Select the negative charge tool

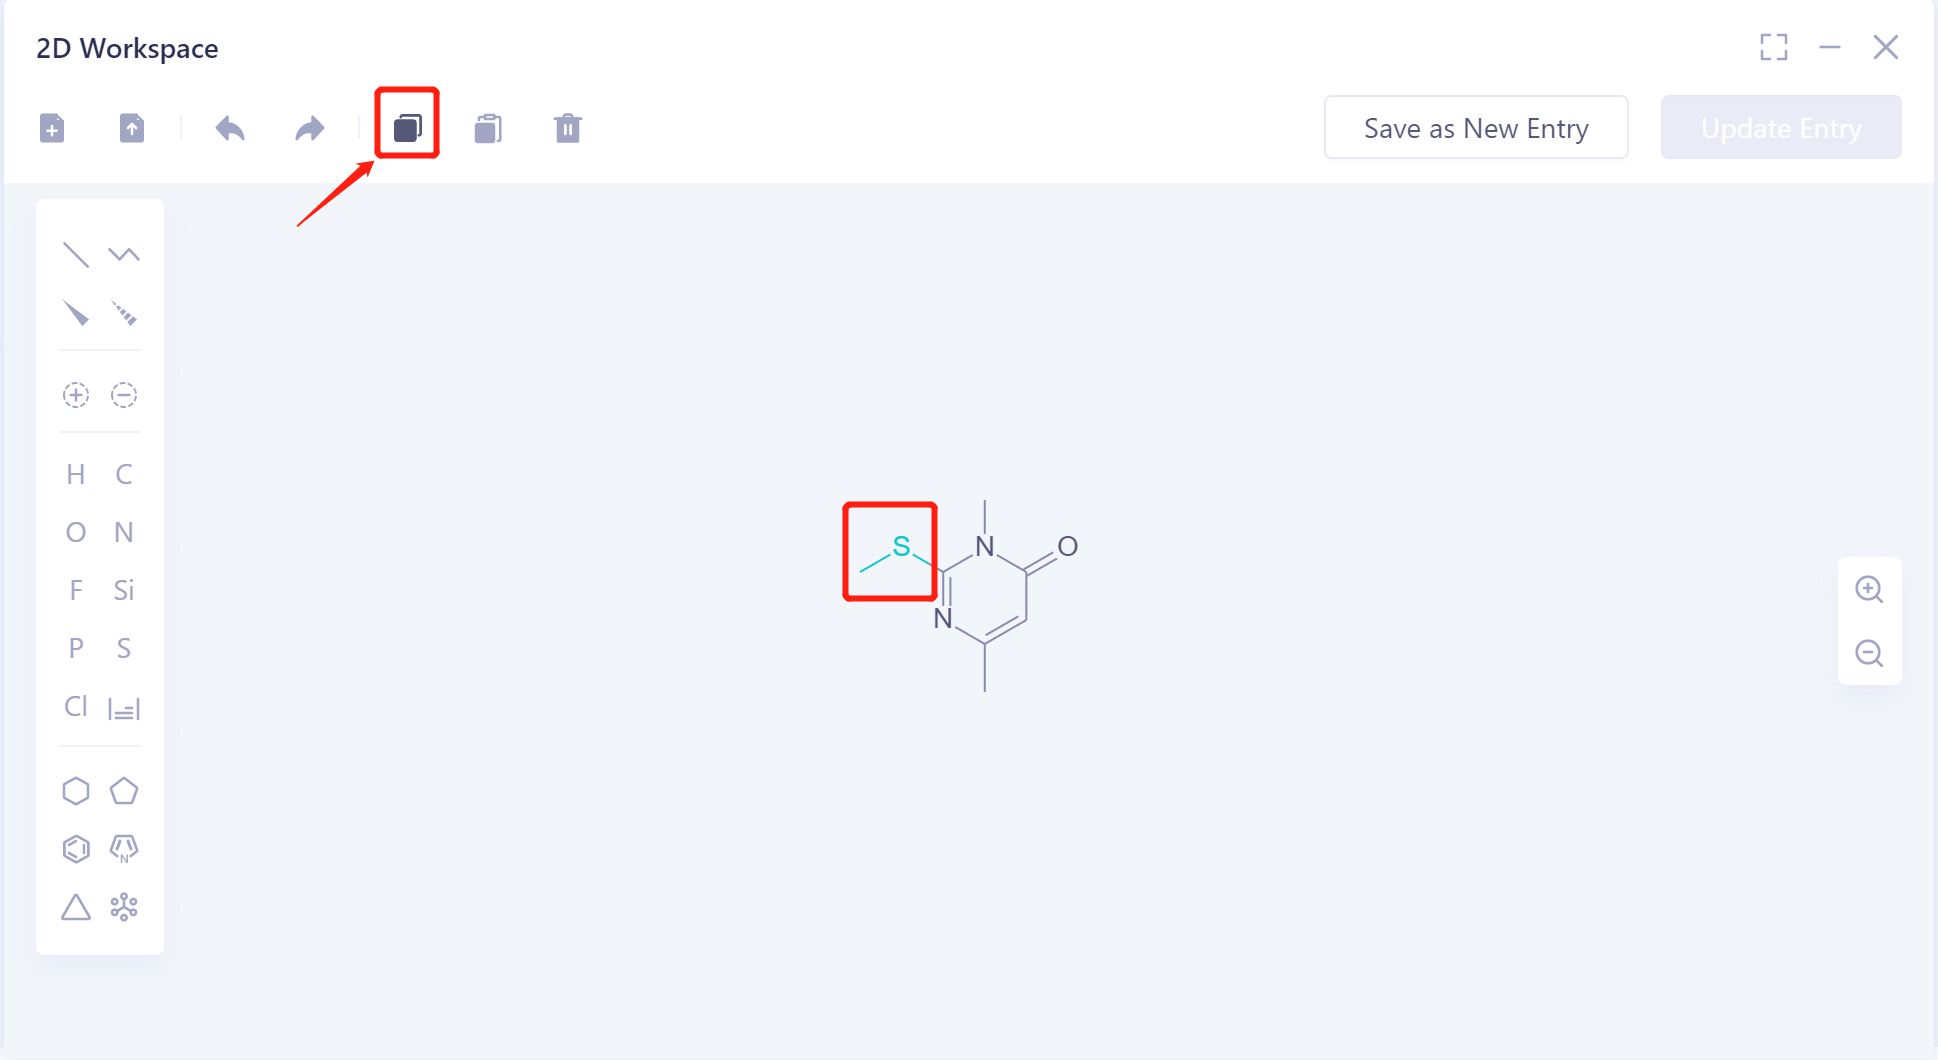(x=124, y=395)
